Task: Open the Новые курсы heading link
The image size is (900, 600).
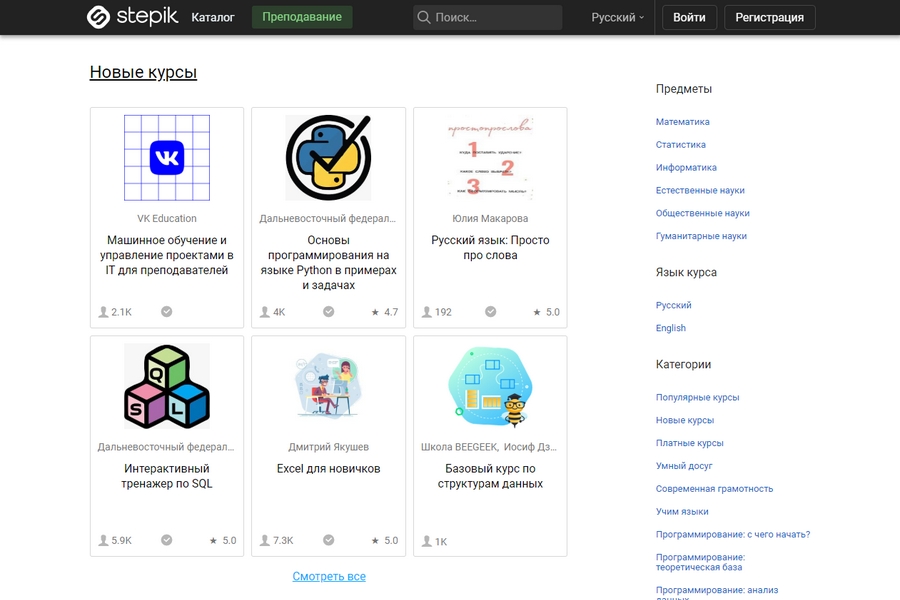Action: [x=143, y=72]
